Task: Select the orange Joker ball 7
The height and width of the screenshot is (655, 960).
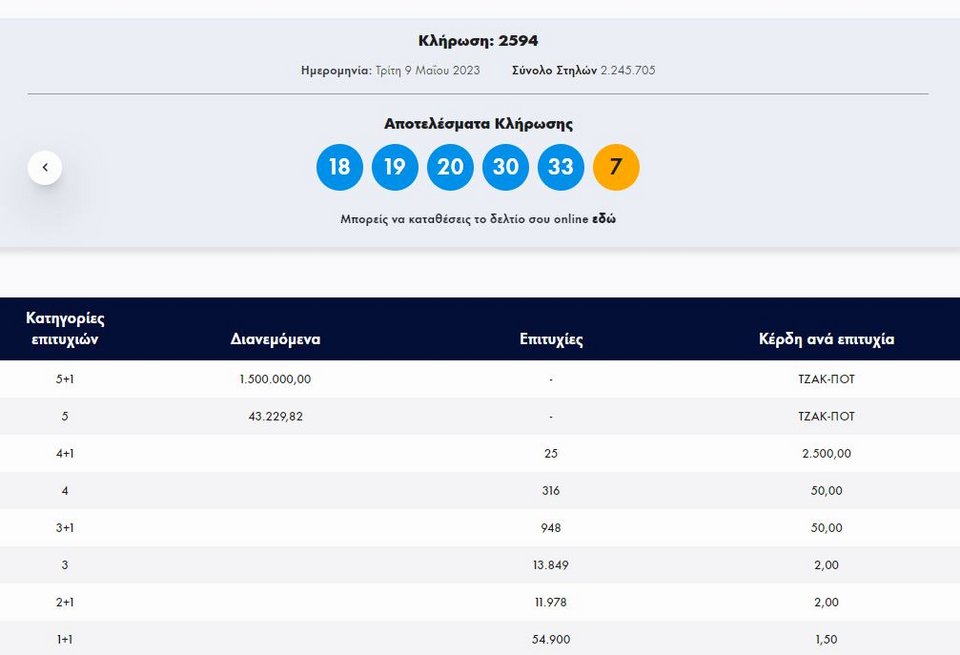Action: pyautogui.click(x=616, y=167)
